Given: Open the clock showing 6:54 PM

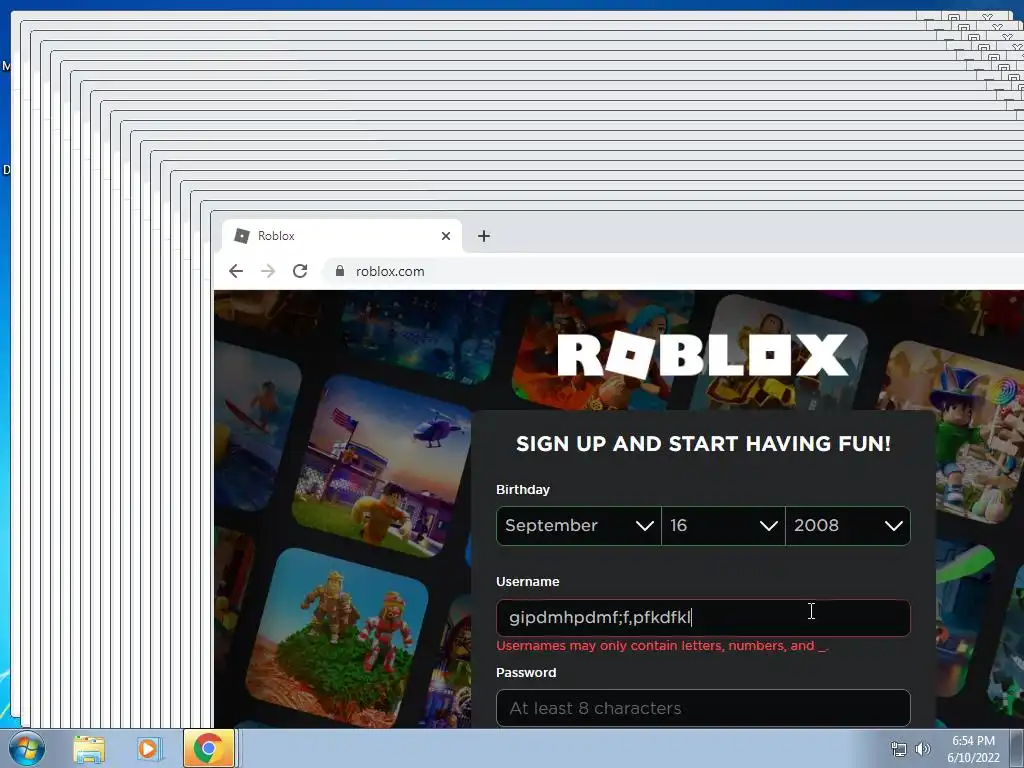Looking at the screenshot, I should point(973,749).
